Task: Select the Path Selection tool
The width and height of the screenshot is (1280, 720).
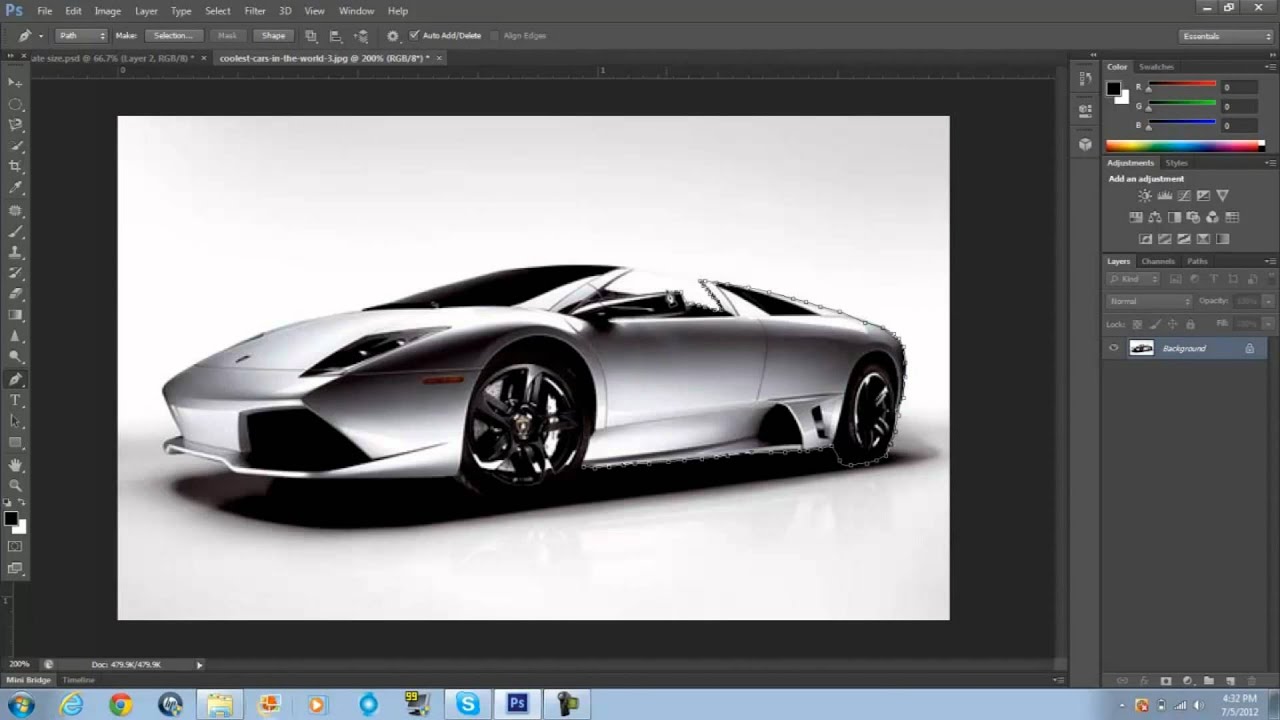Action: click(x=15, y=421)
